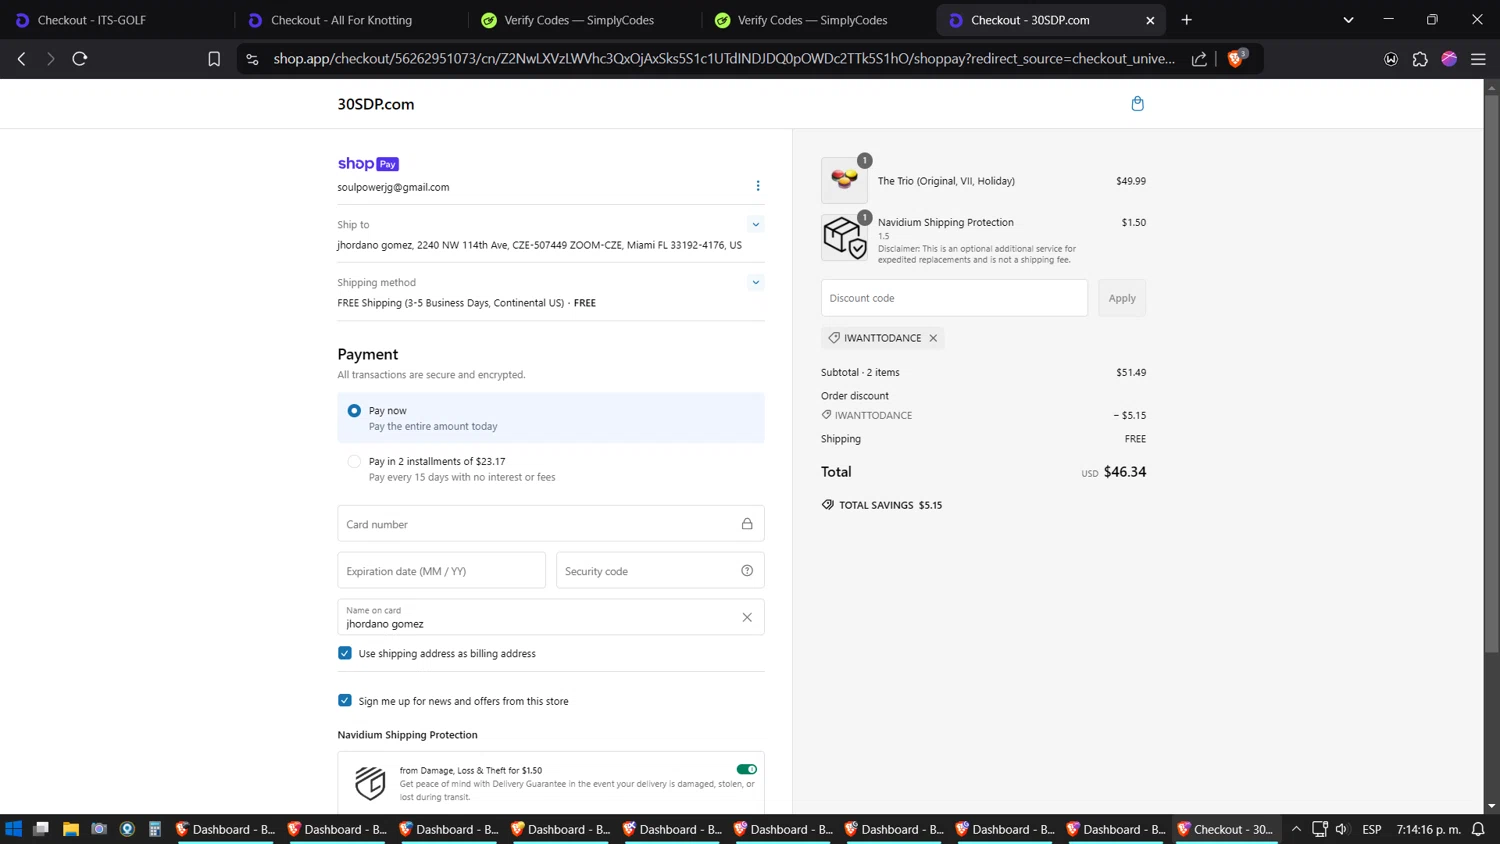Show security code help icon
Image resolution: width=1500 pixels, height=844 pixels.
[747, 571]
